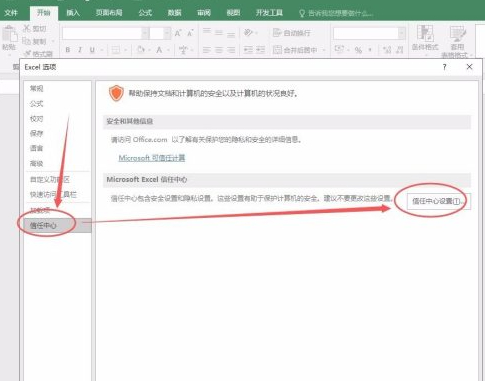485x381 pixels.
Task: Open the font name dropdown arrow
Action: [x=145, y=33]
